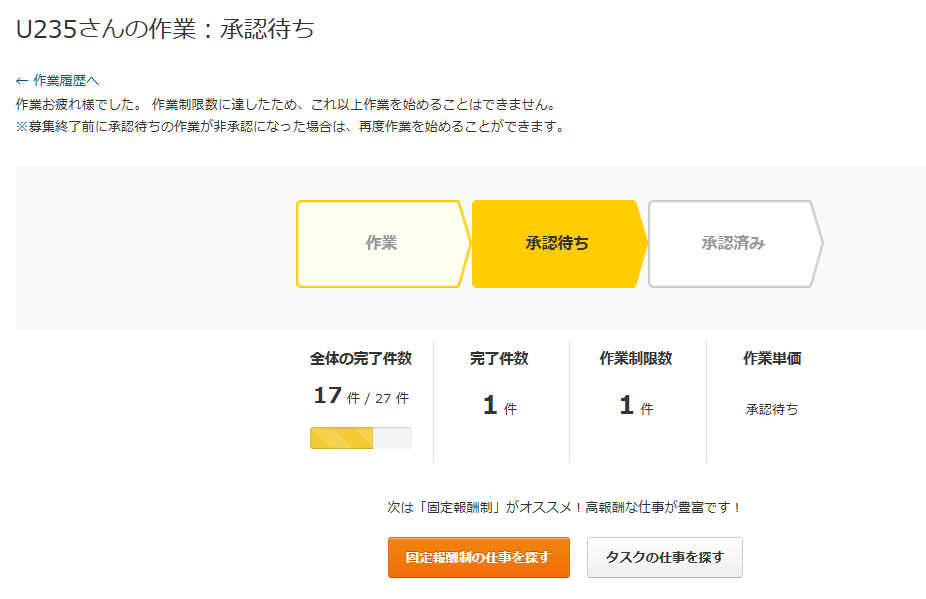Click the yellow completion progress bar
Image resolution: width=926 pixels, height=599 pixels.
360,438
